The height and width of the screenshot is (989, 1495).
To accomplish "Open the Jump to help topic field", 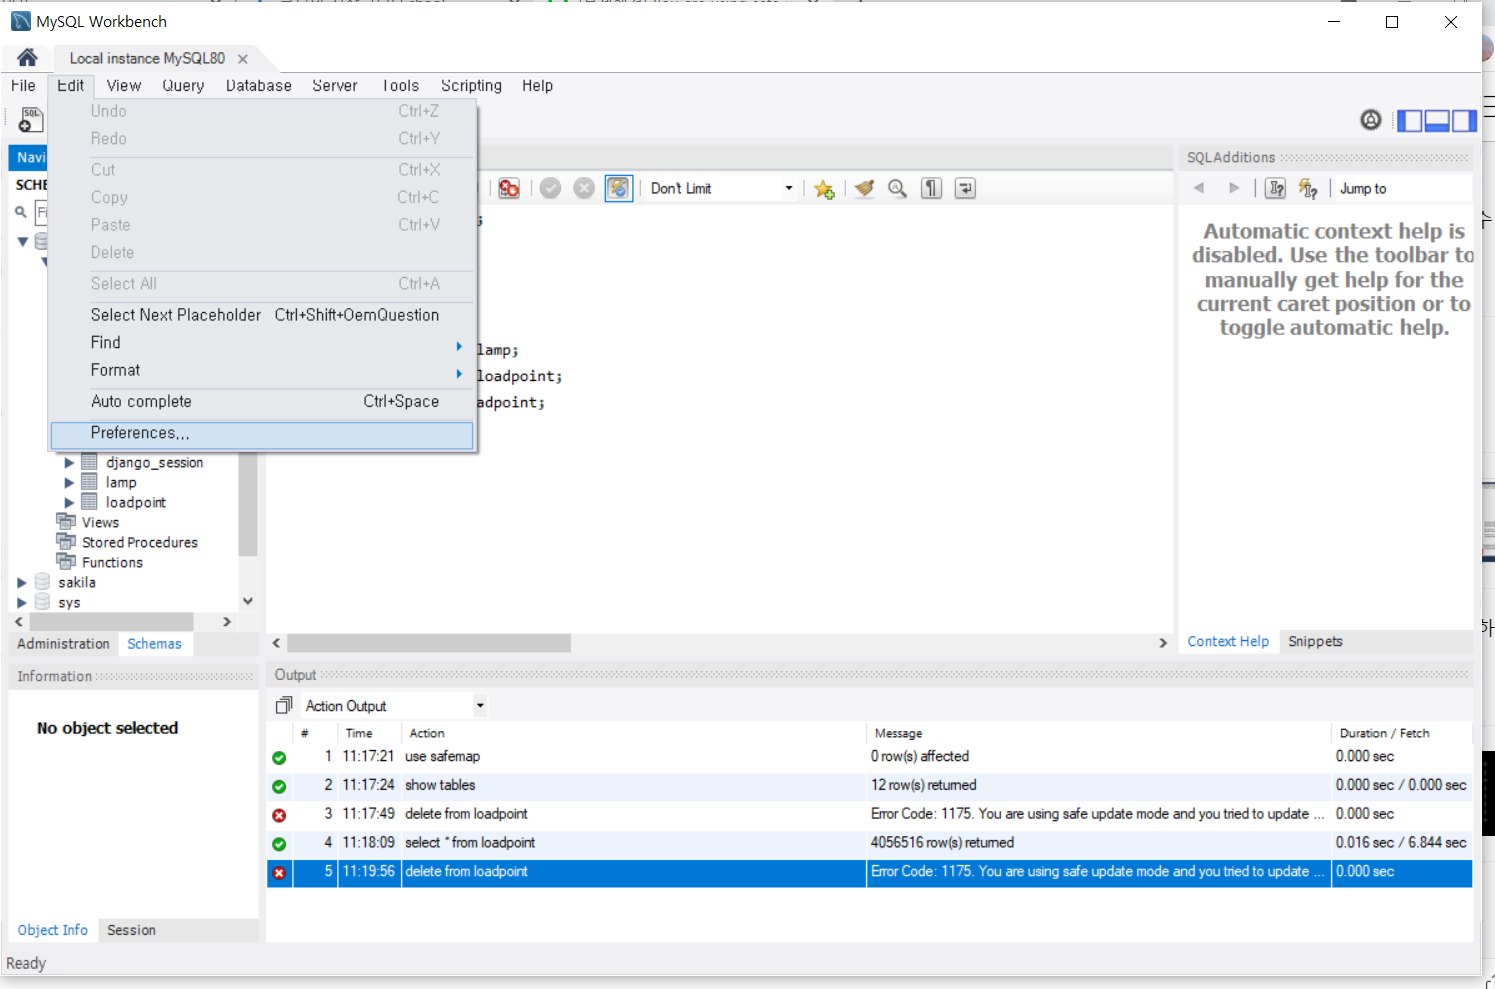I will pos(1404,188).
